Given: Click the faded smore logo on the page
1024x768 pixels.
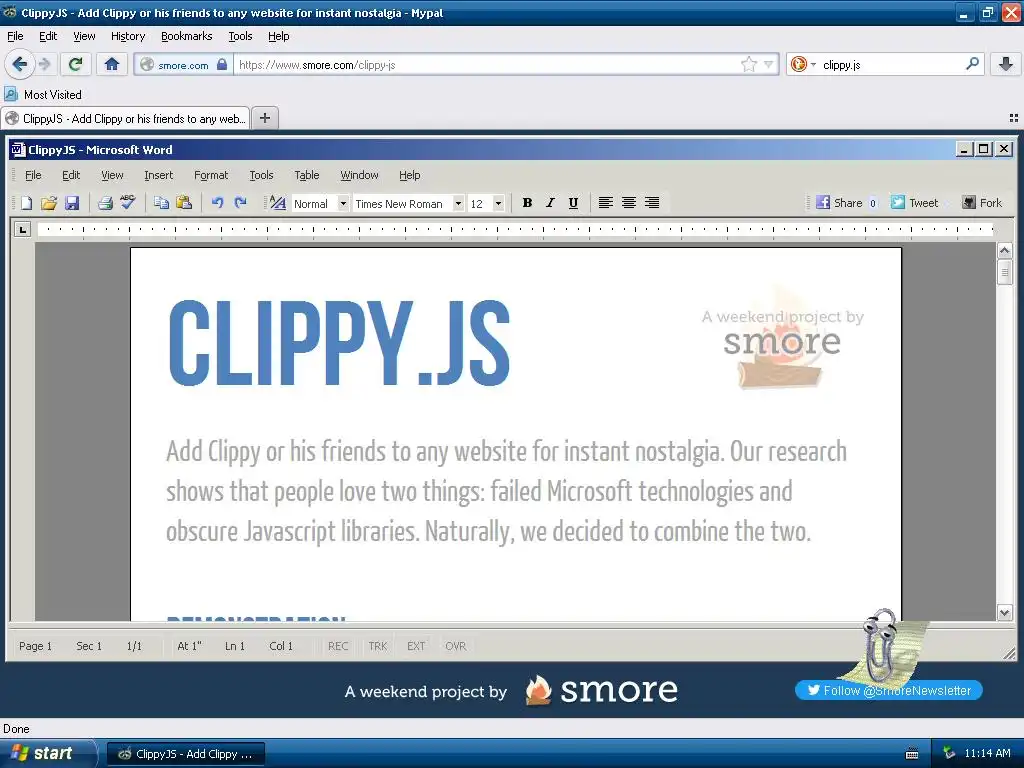Looking at the screenshot, I should click(x=782, y=341).
